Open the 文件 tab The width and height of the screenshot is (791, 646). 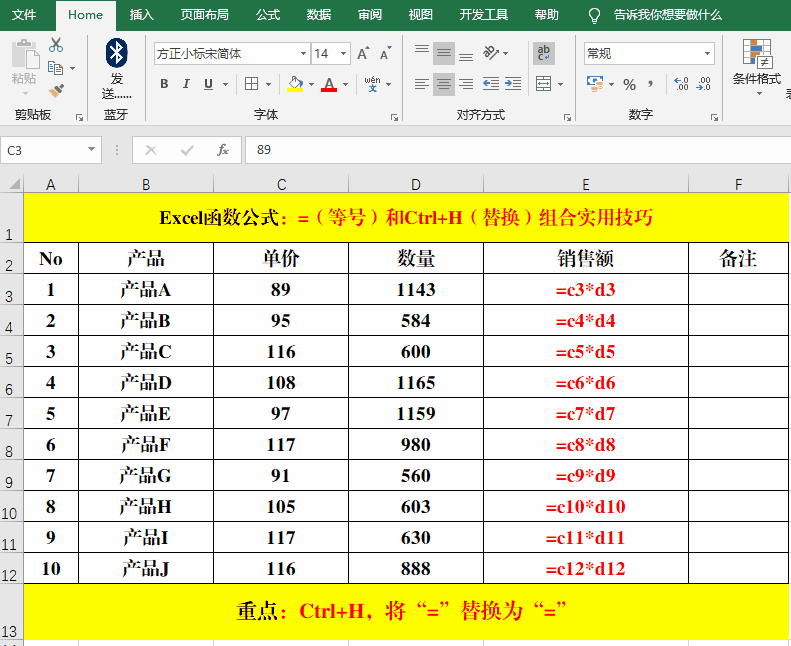tap(24, 15)
